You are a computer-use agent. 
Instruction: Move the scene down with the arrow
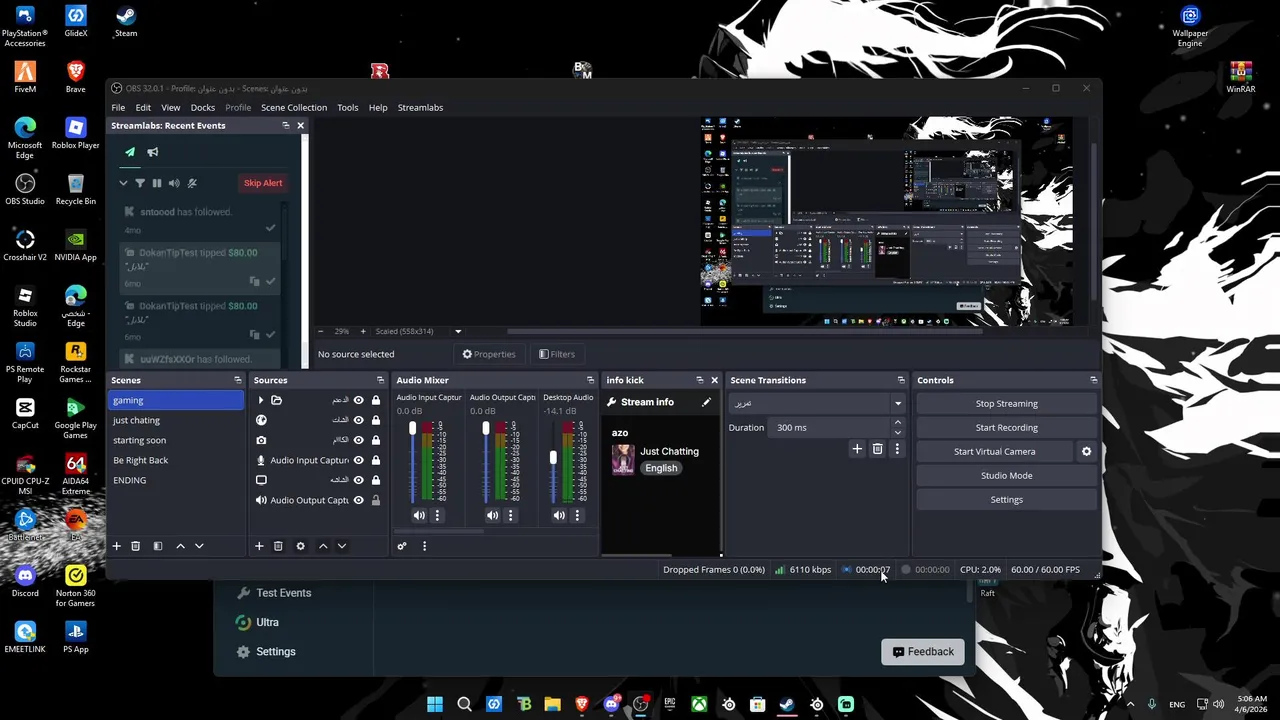tap(199, 546)
